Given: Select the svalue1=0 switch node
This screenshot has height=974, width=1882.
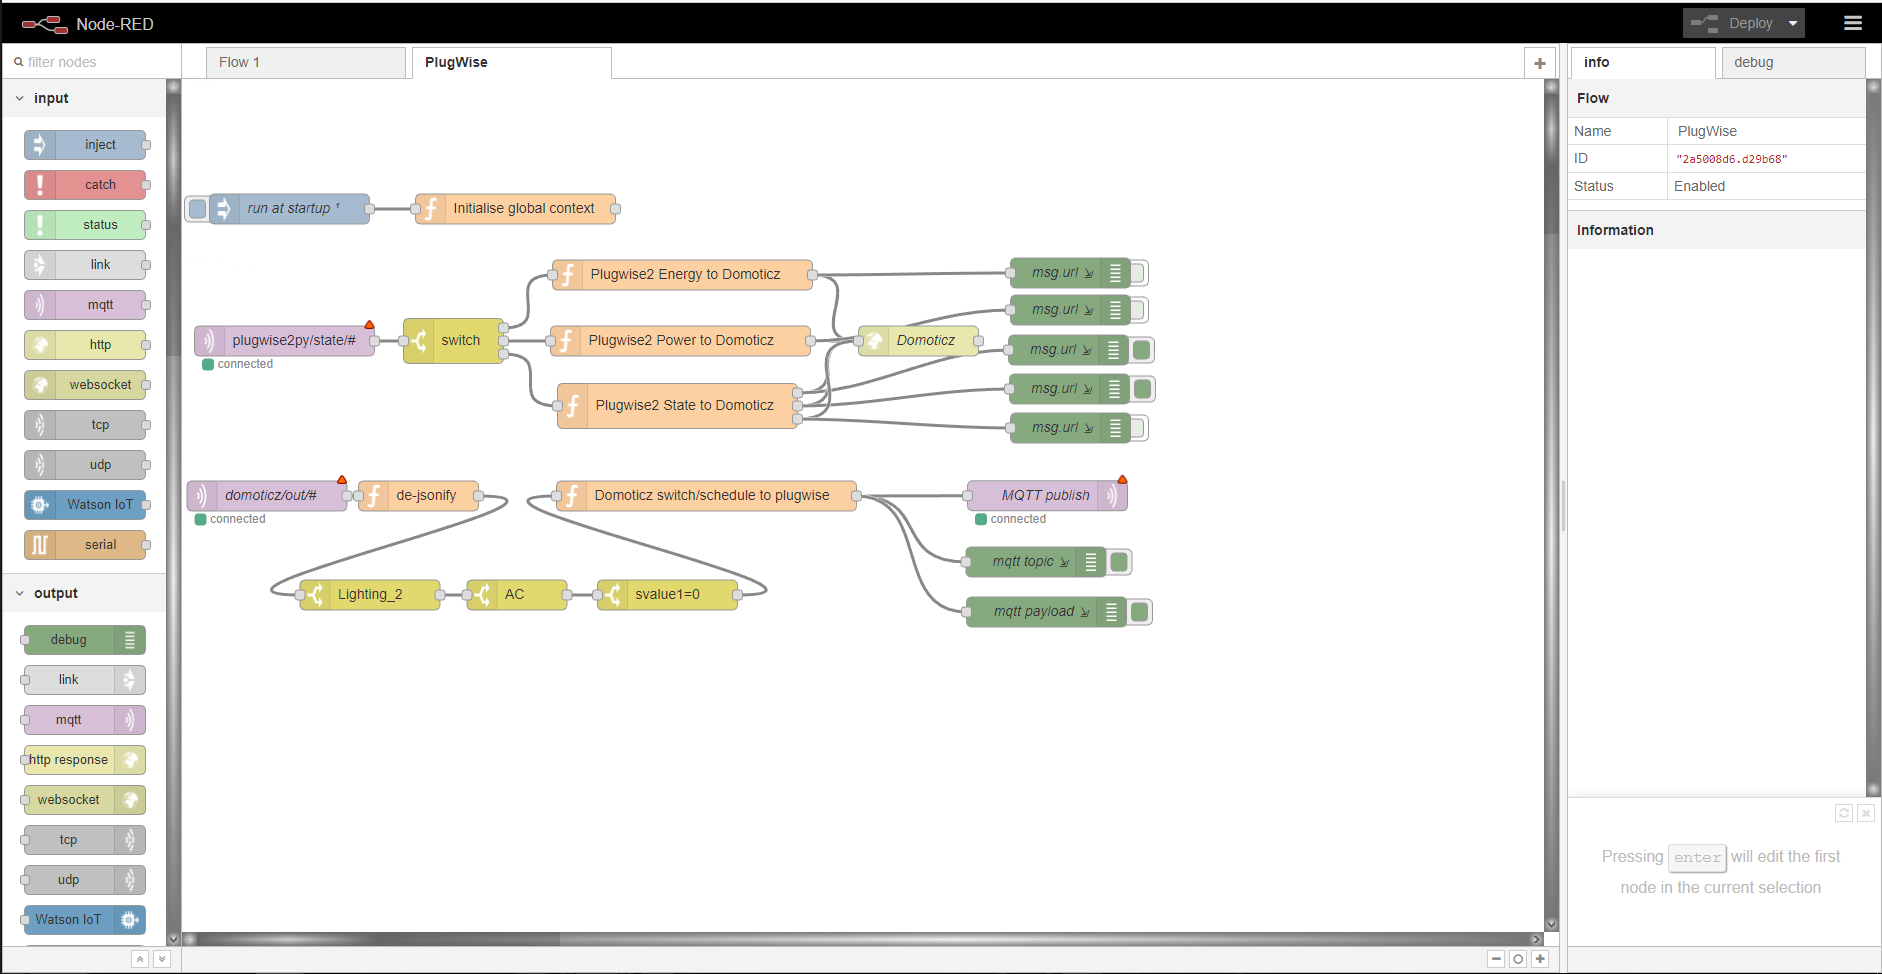Looking at the screenshot, I should click(x=668, y=595).
